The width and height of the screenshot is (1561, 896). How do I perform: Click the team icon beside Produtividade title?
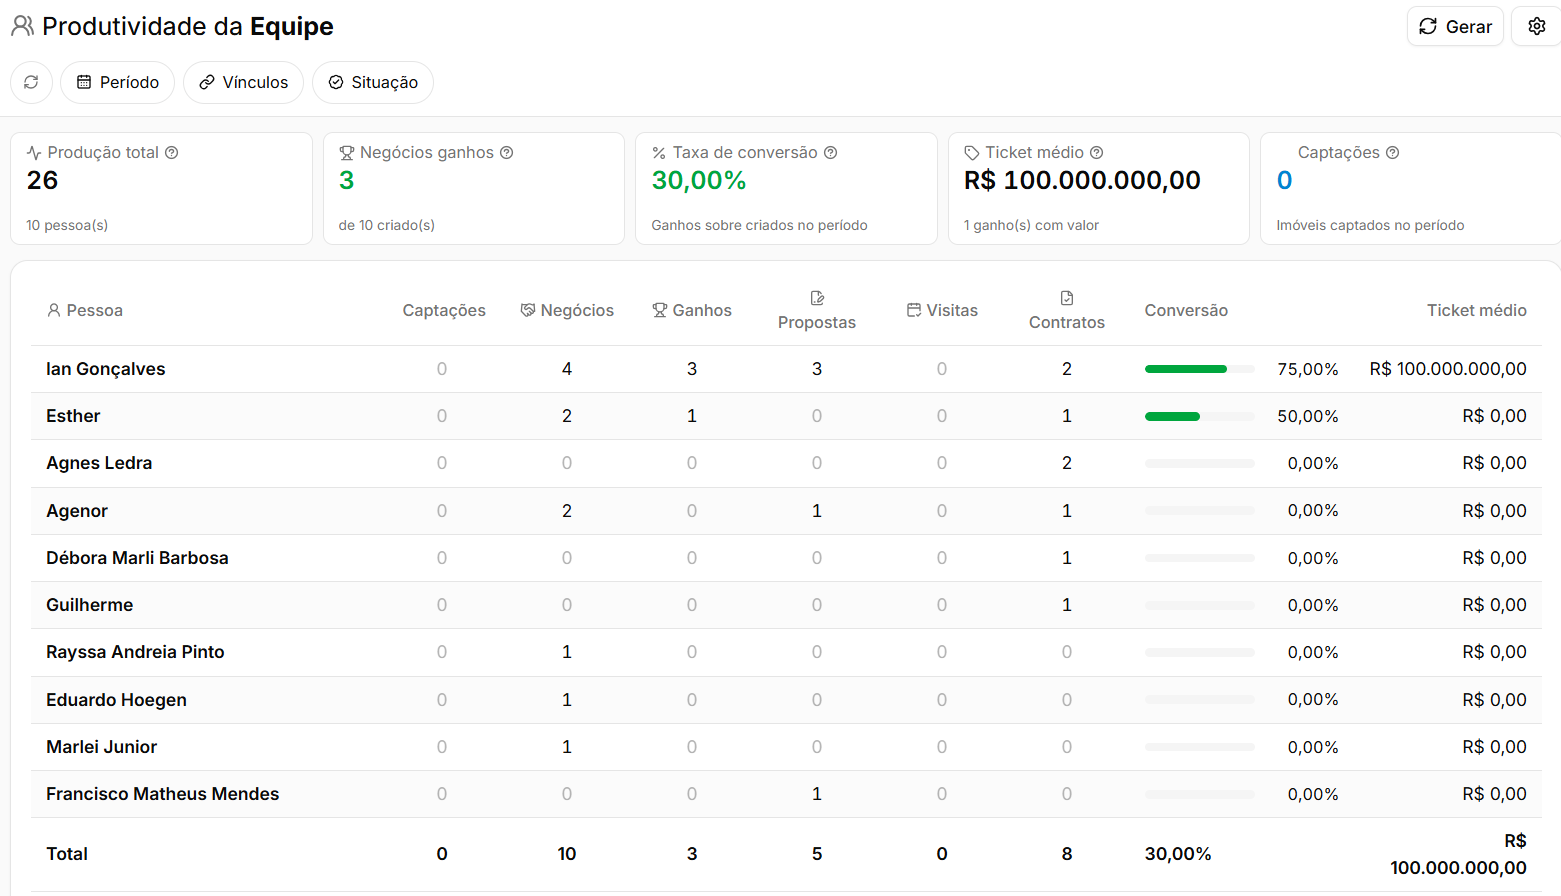point(23,26)
